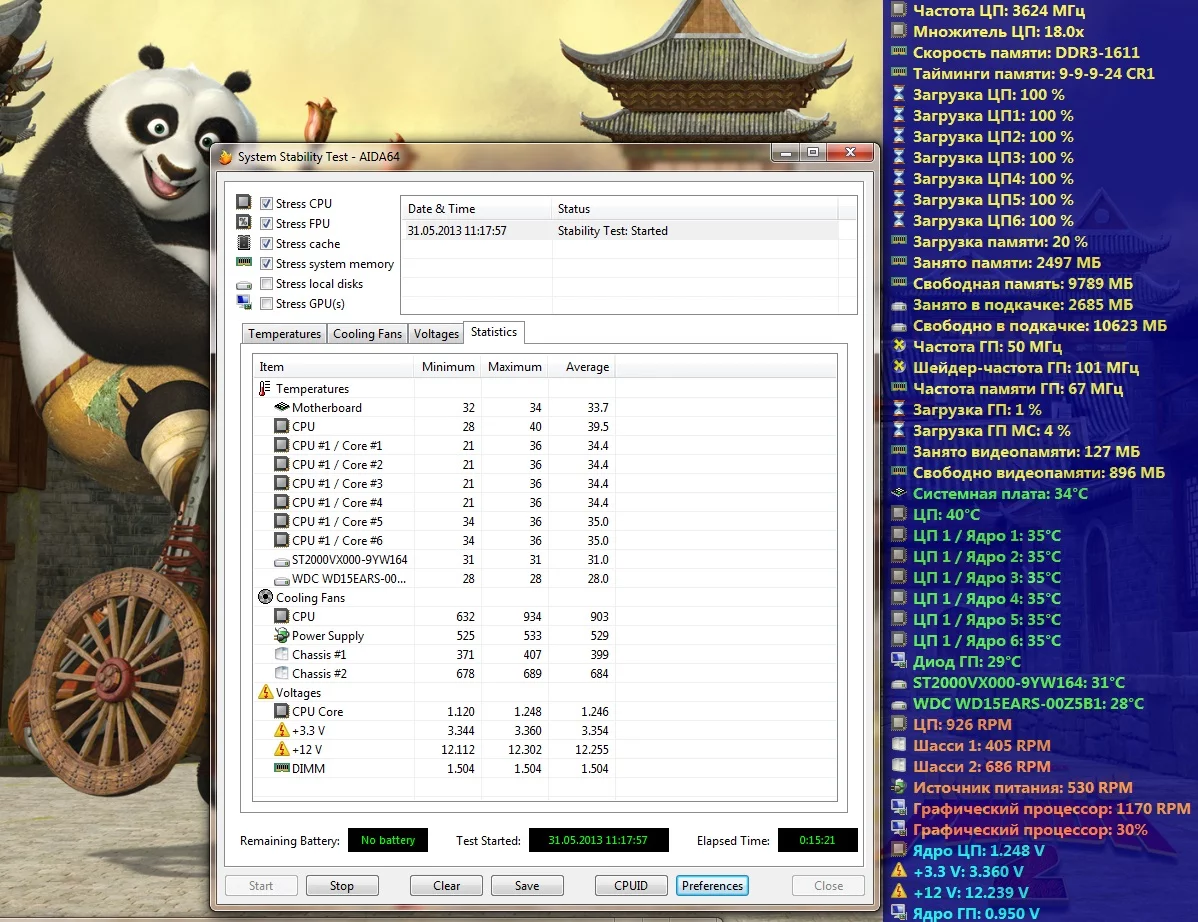This screenshot has height=922, width=1198.
Task: Click the warning icon of Voltages group
Action: pos(265,692)
